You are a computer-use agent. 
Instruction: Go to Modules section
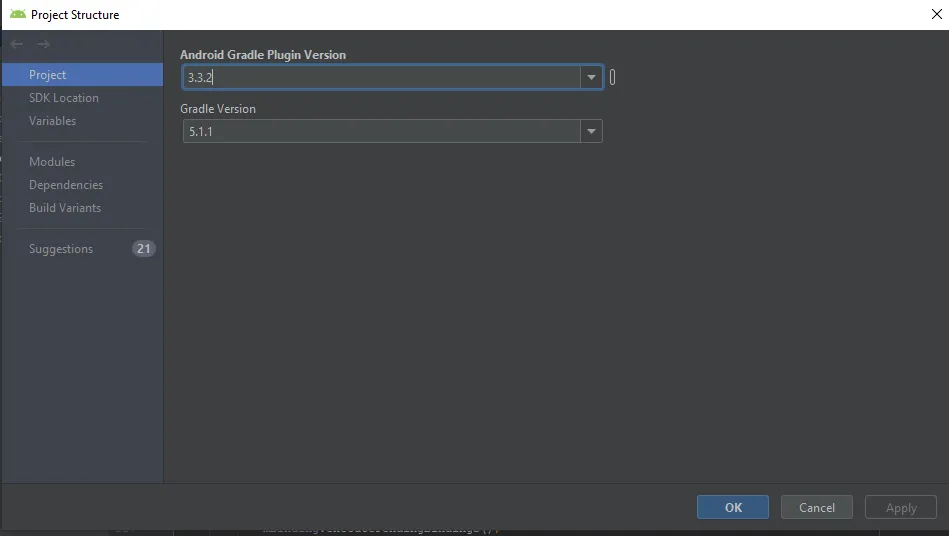(82, 162)
